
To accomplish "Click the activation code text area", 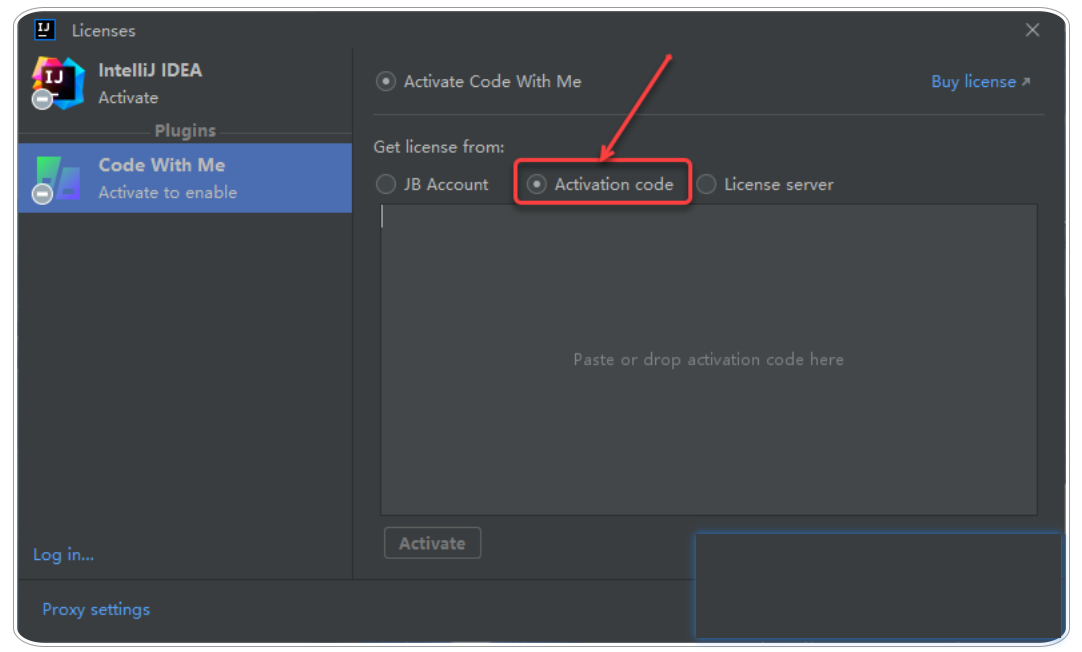I will (x=708, y=359).
